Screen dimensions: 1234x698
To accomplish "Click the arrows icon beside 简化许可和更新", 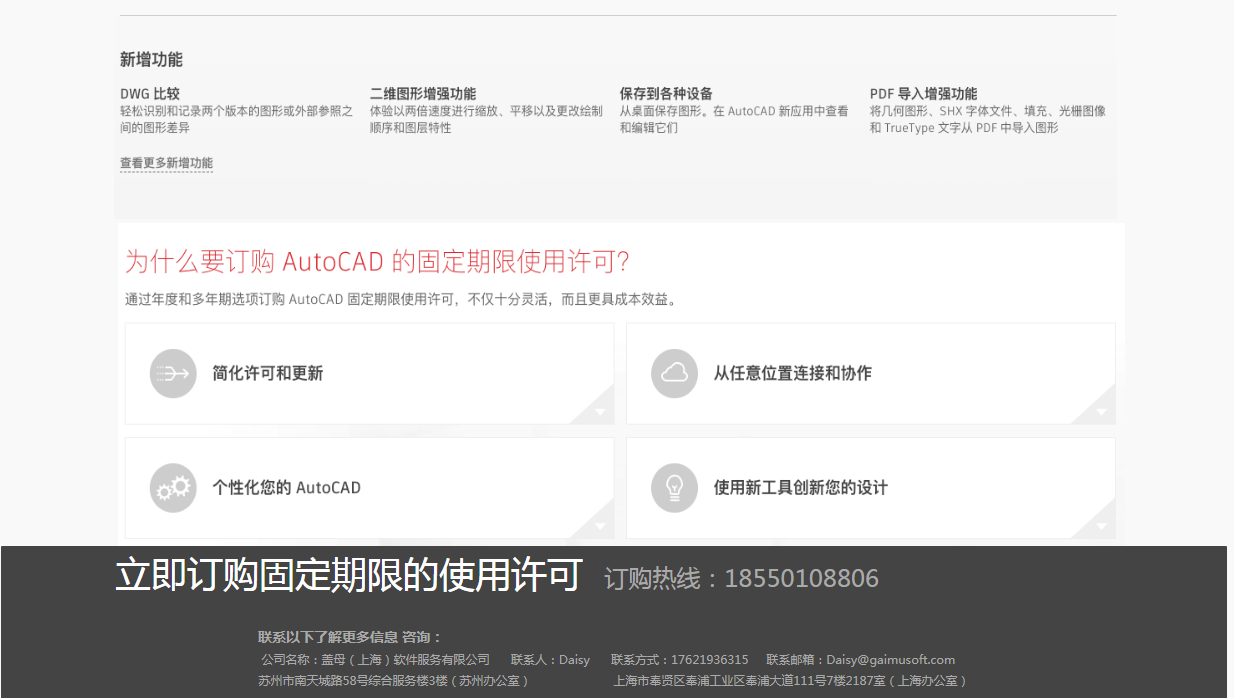I will 173,373.
